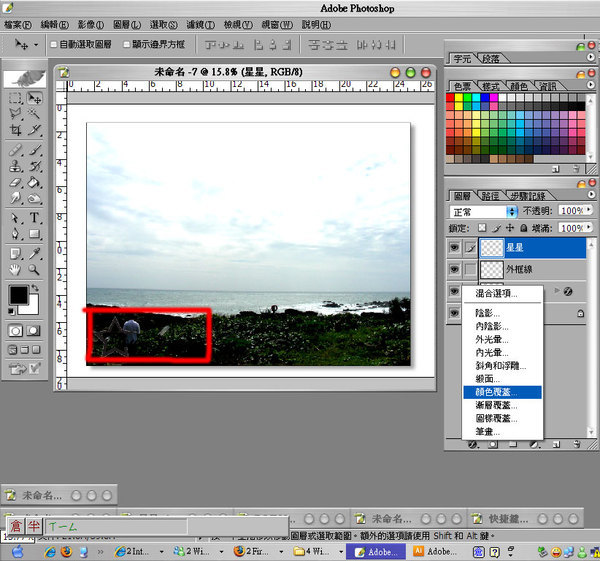
Task: Select the Path Selection arrow tool
Action: 15,218
